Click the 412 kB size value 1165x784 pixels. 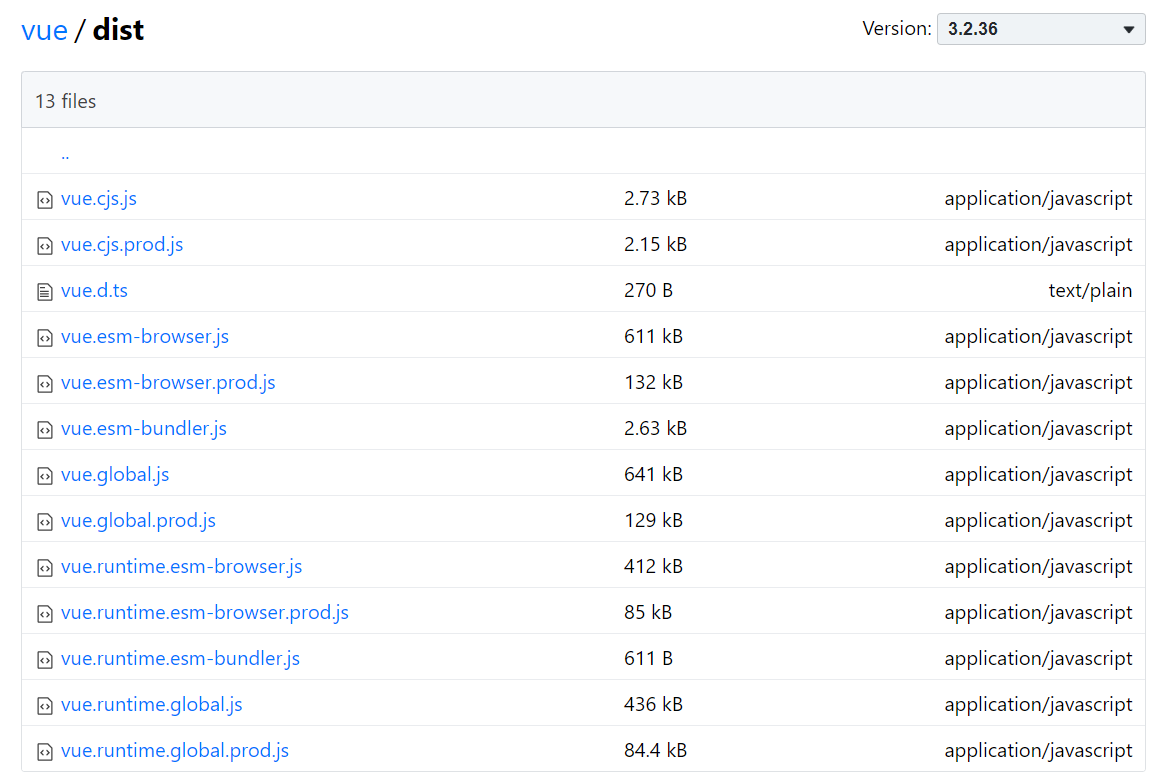coord(653,567)
